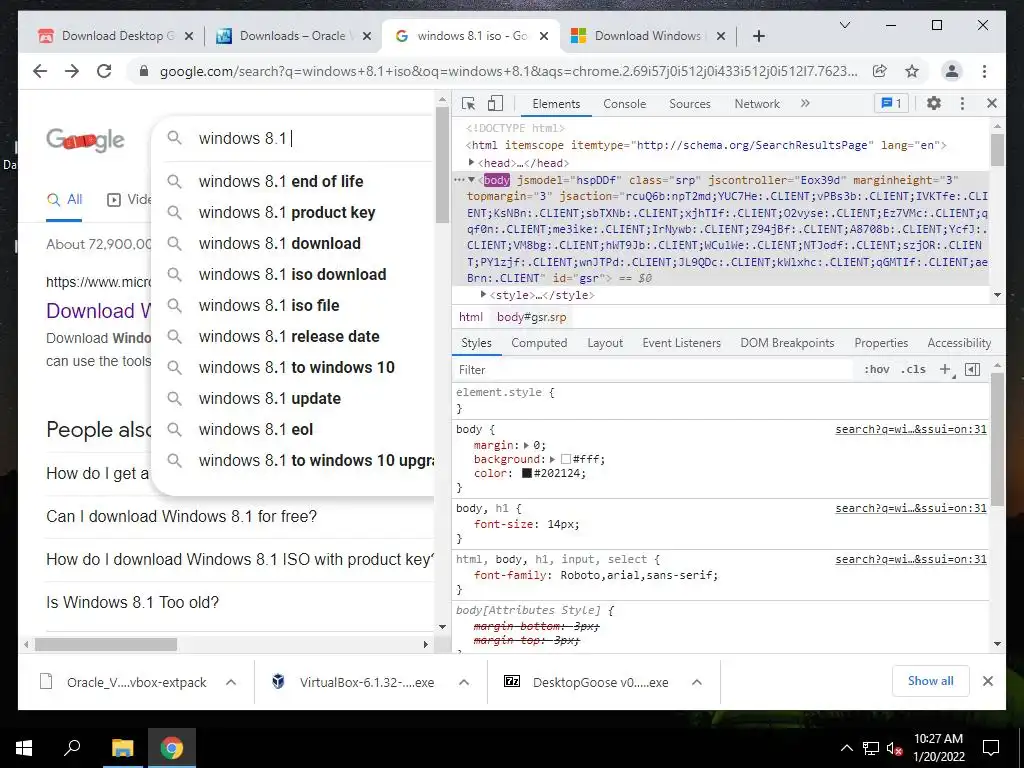Viewport: 1024px width, 768px height.
Task: Open File Explorer from the taskbar
Action: coord(122,747)
